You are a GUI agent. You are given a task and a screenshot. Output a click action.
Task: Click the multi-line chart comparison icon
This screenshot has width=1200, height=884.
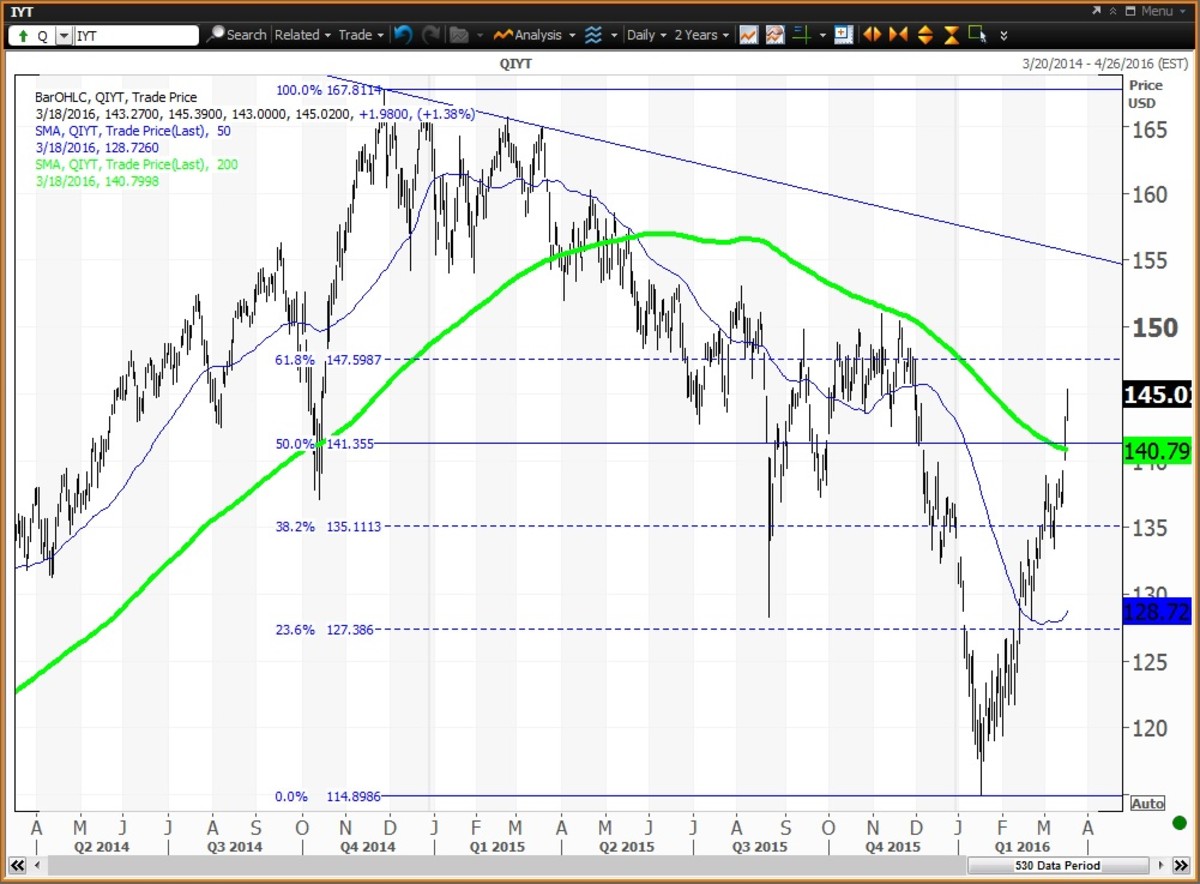tap(775, 35)
